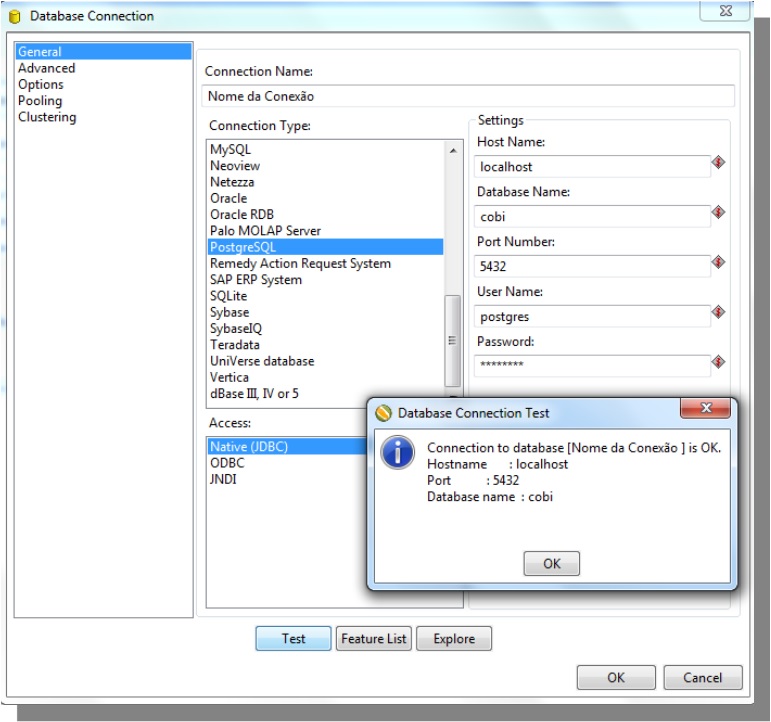
Task: Switch to the Clustering section
Action: (x=47, y=117)
